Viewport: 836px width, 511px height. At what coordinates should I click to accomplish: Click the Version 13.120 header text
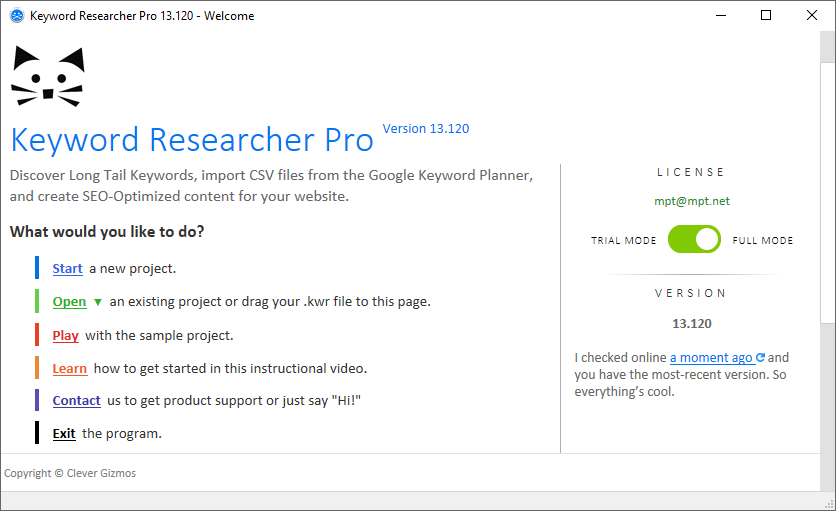pyautogui.click(x=426, y=129)
